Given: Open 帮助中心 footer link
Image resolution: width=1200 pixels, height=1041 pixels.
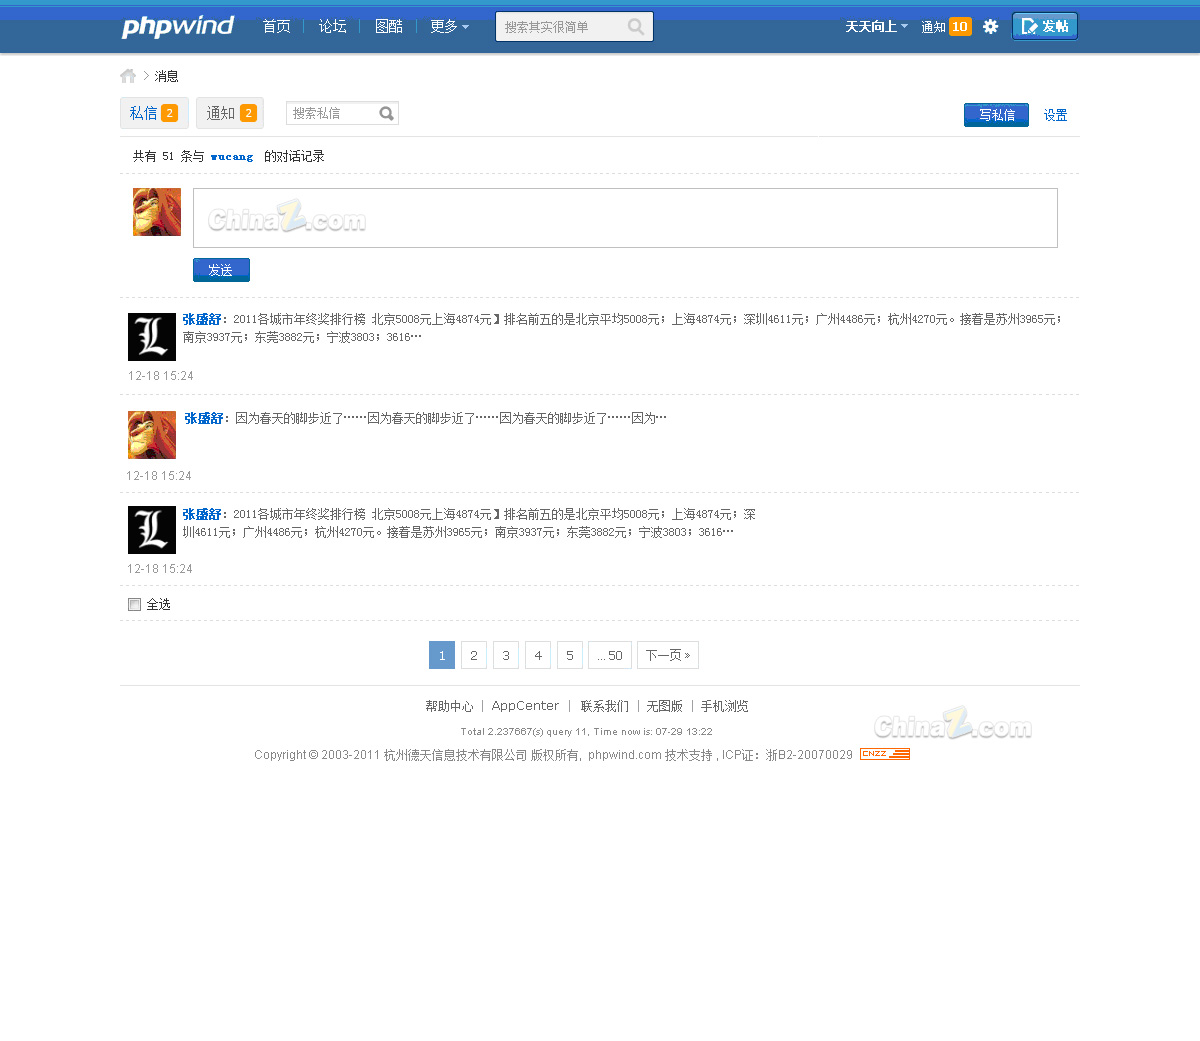Looking at the screenshot, I should point(449,706).
